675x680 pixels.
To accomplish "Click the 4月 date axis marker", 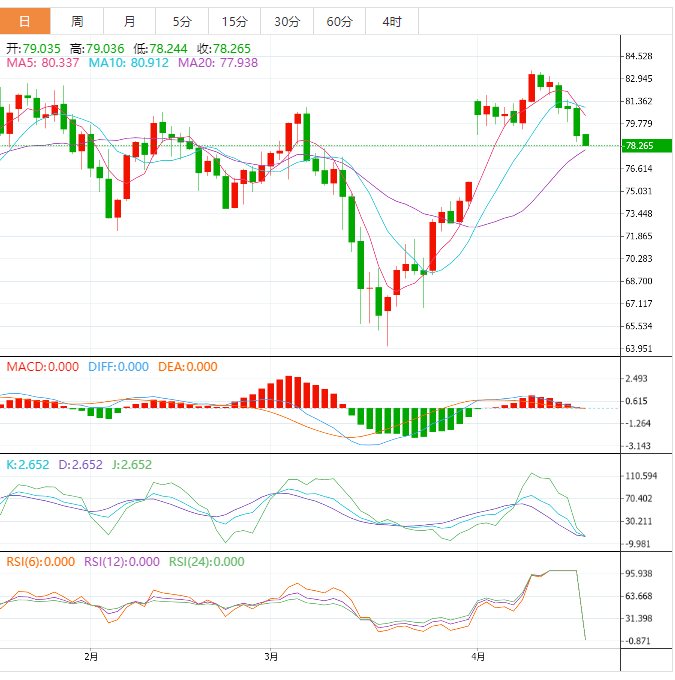I will [479, 657].
